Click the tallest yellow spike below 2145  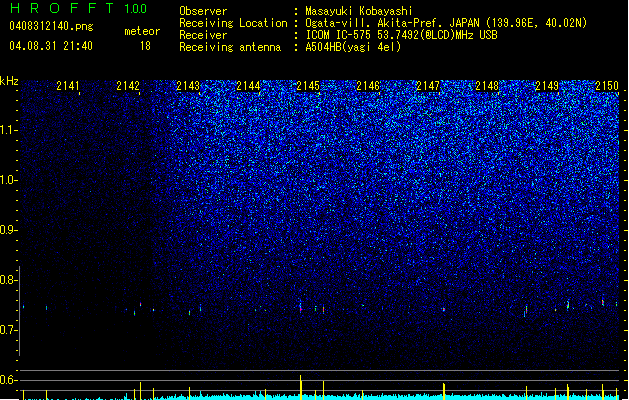300,387
